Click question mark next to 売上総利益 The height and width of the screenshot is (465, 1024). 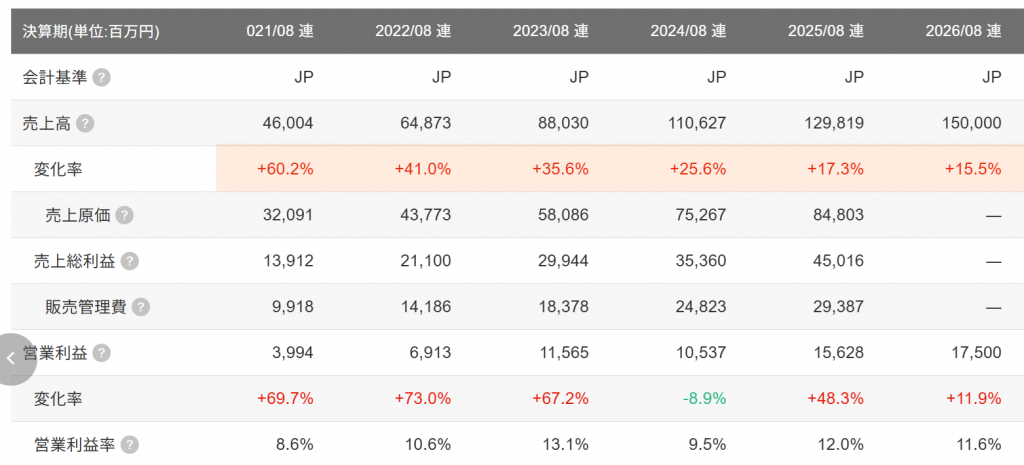pyautogui.click(x=130, y=261)
